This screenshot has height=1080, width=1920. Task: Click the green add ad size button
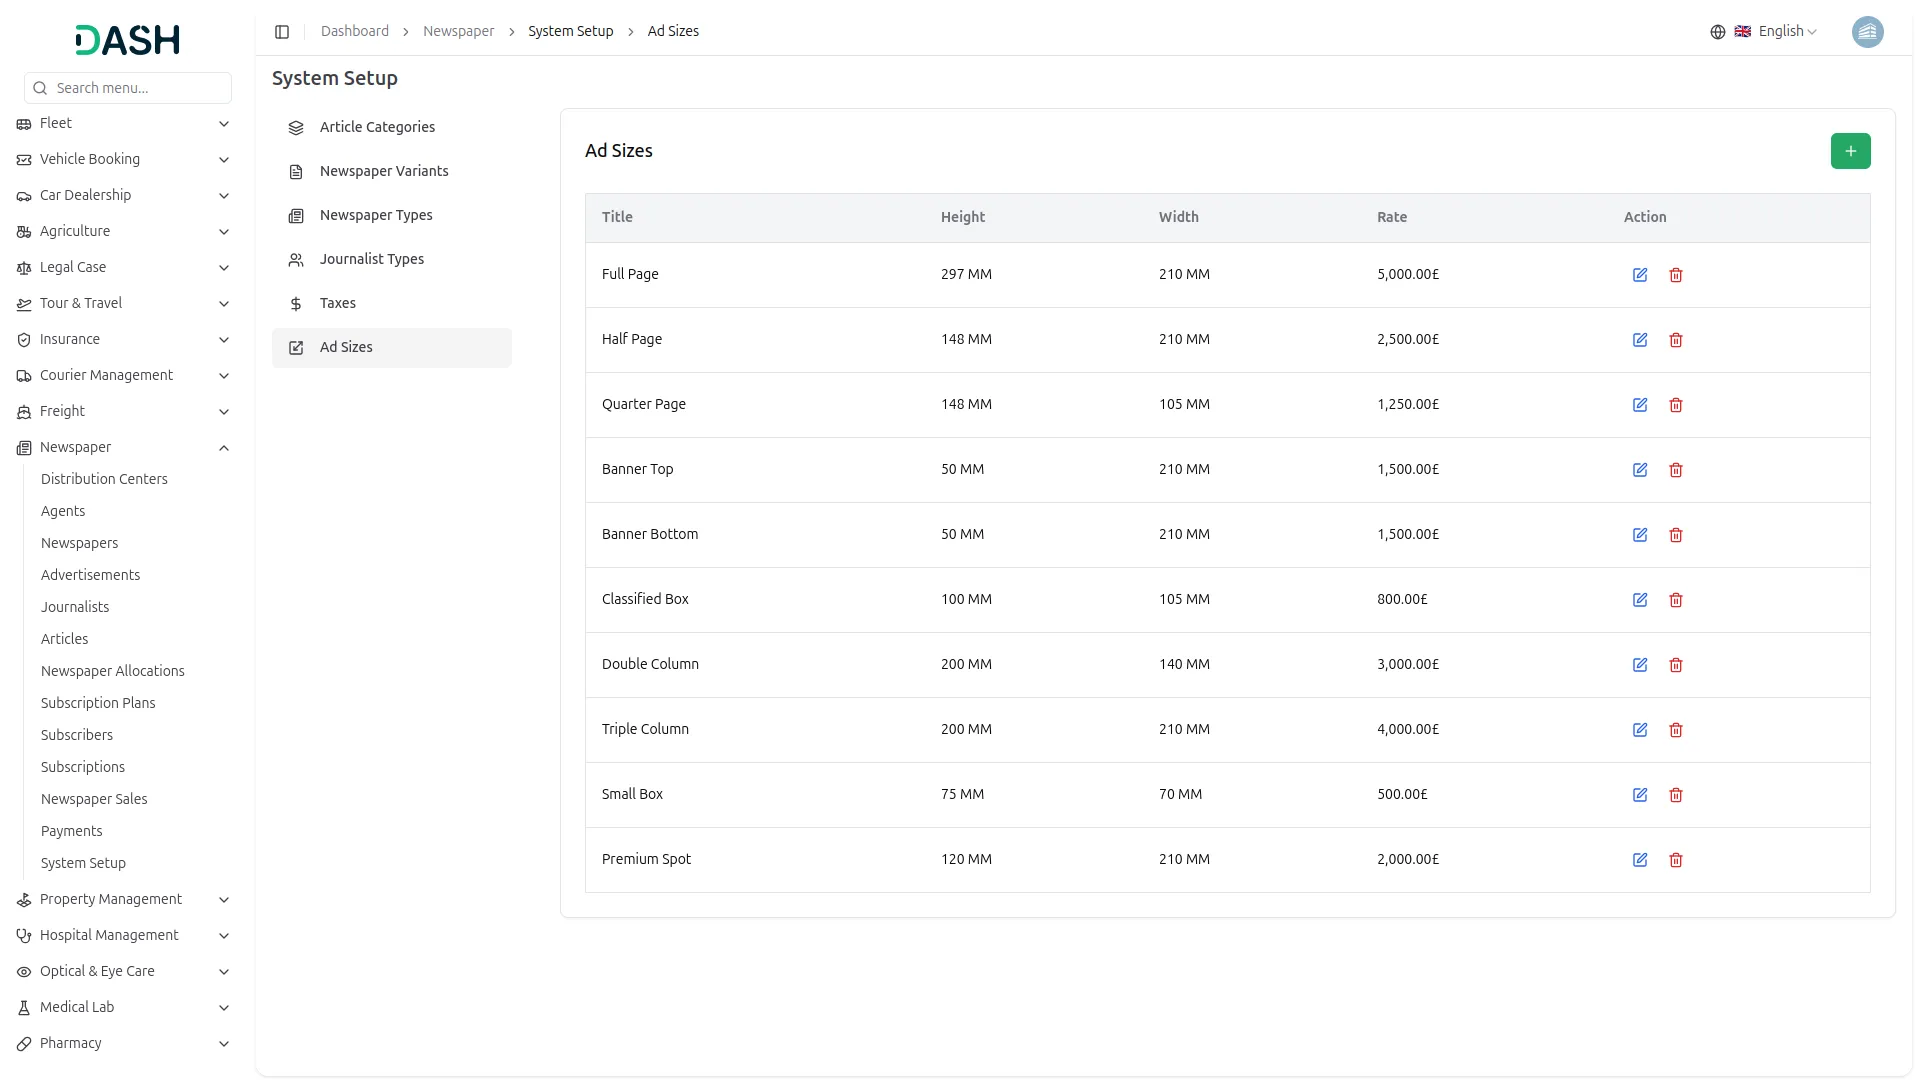click(1850, 151)
